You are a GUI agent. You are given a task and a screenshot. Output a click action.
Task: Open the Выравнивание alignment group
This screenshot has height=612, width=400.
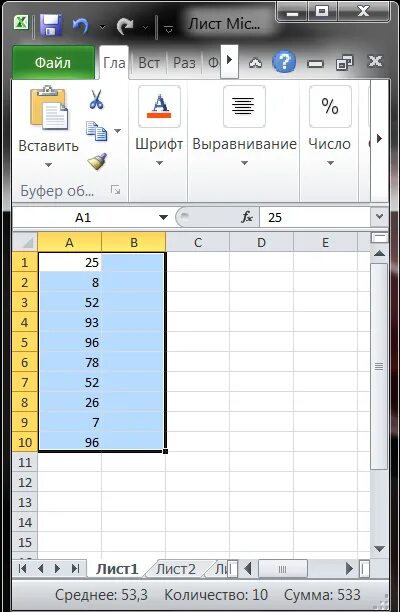244,129
